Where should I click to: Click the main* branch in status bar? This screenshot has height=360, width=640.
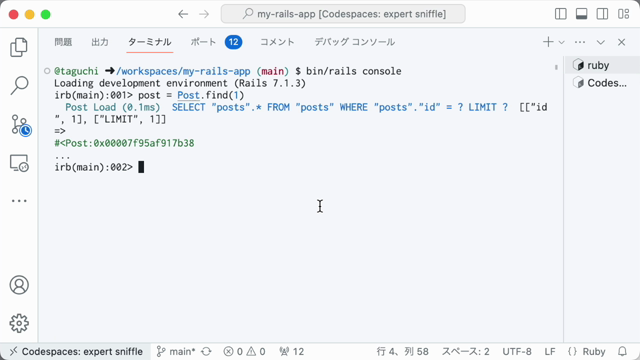click(x=176, y=351)
